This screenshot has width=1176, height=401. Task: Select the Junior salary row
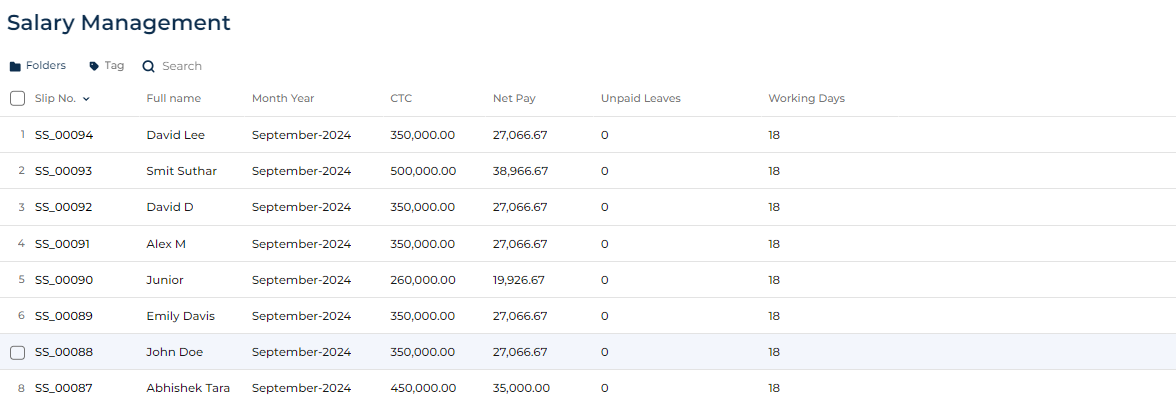[588, 280]
